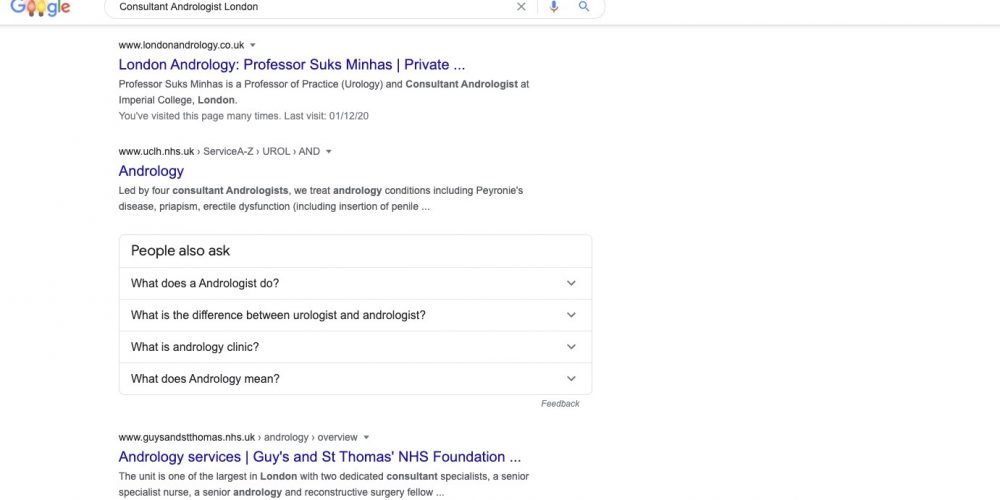Expand urologist and andrologist difference question
1000x500 pixels.
click(355, 315)
